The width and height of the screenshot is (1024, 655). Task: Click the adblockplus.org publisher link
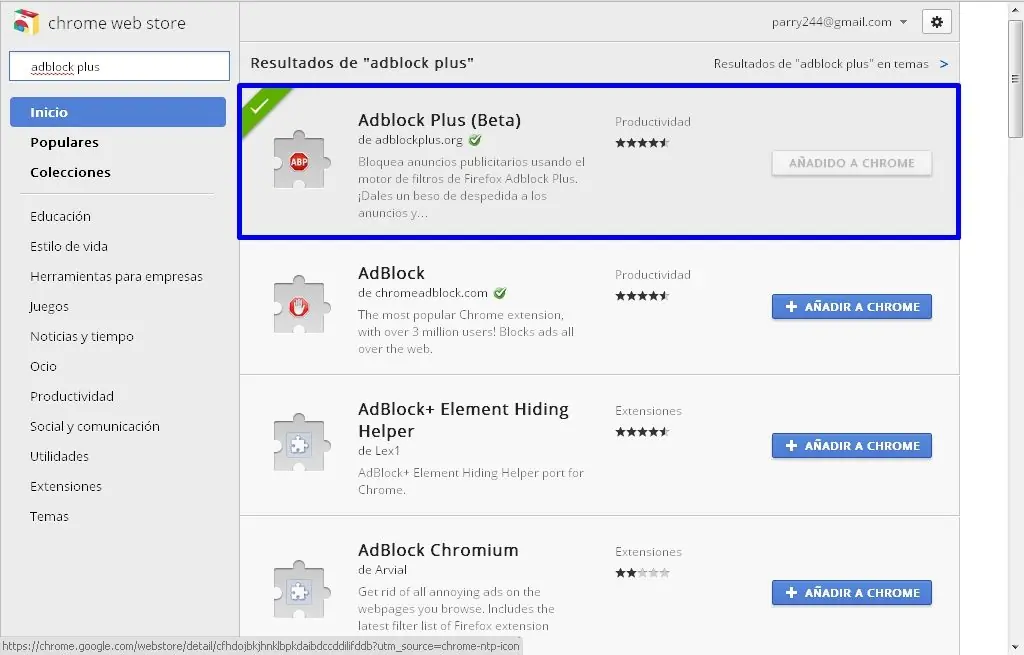coord(419,140)
